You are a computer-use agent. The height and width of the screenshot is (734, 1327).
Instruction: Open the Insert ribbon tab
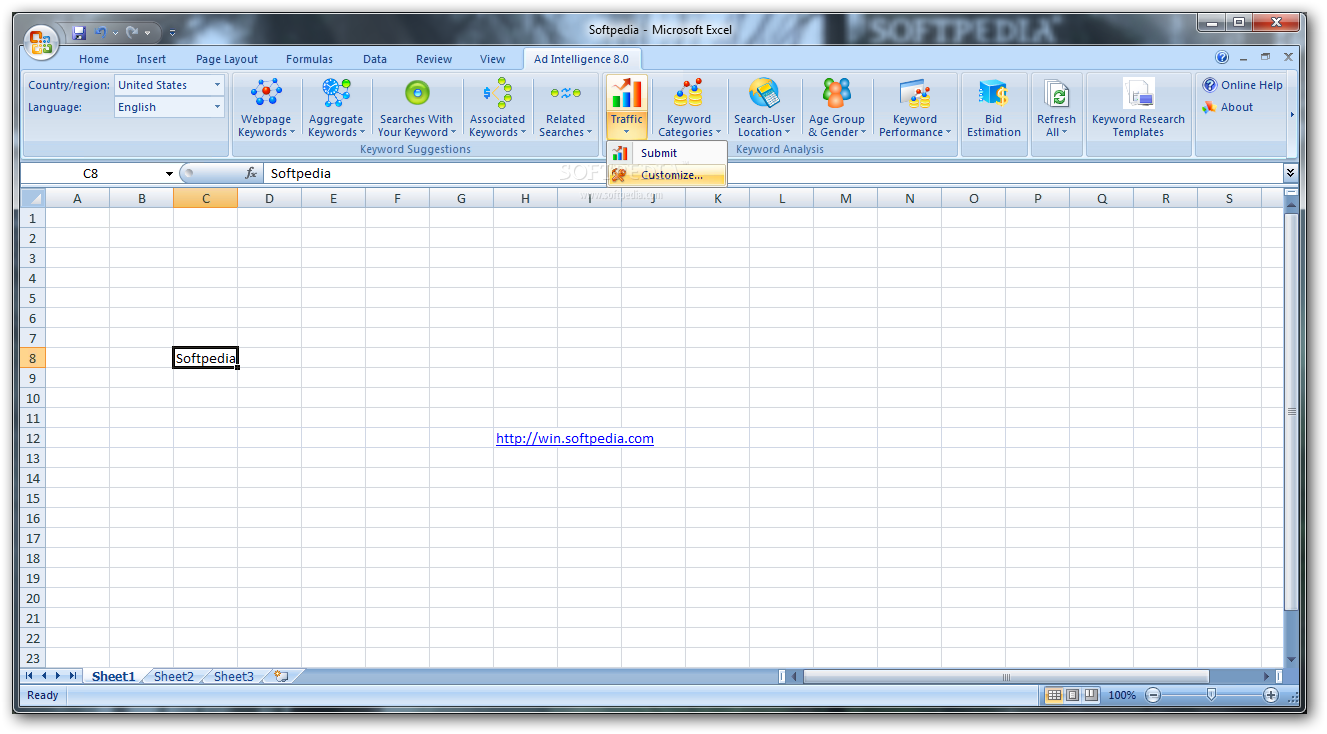(x=152, y=59)
